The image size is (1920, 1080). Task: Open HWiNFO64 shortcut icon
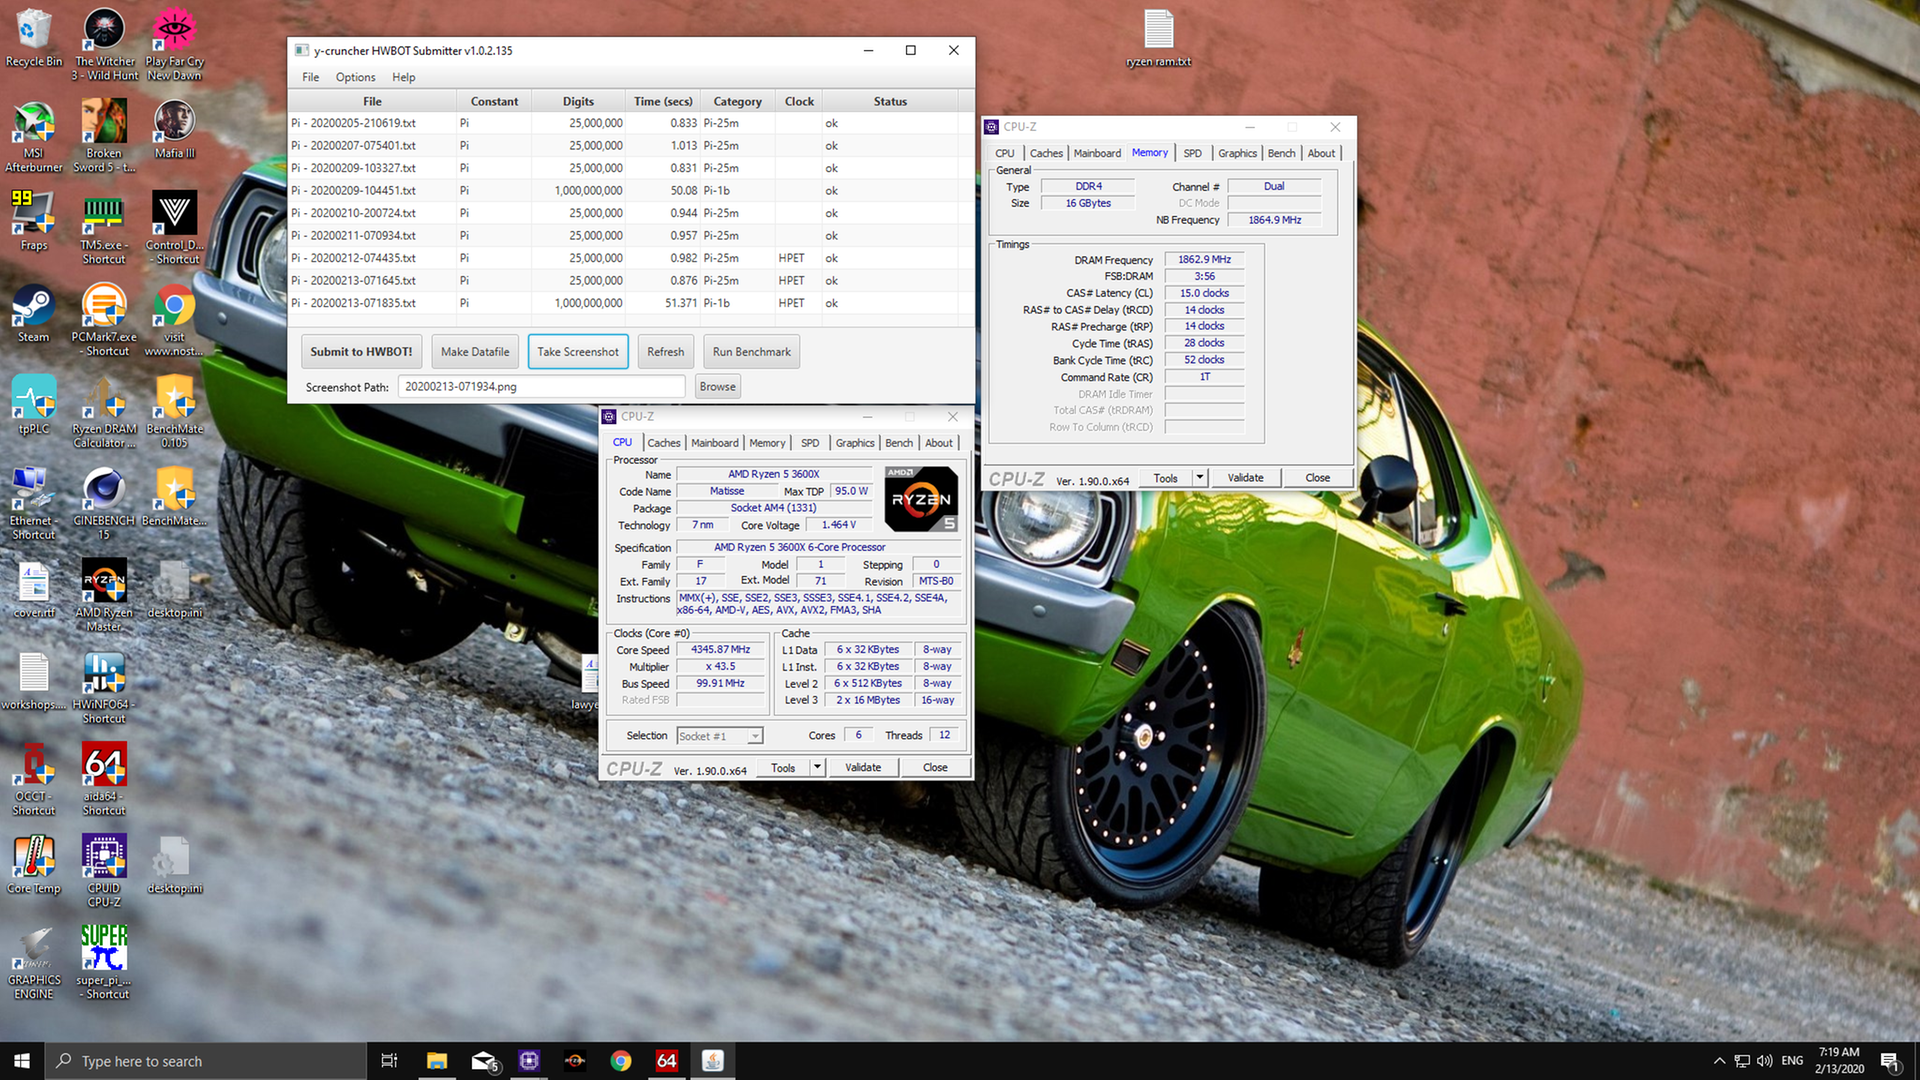[x=104, y=688]
